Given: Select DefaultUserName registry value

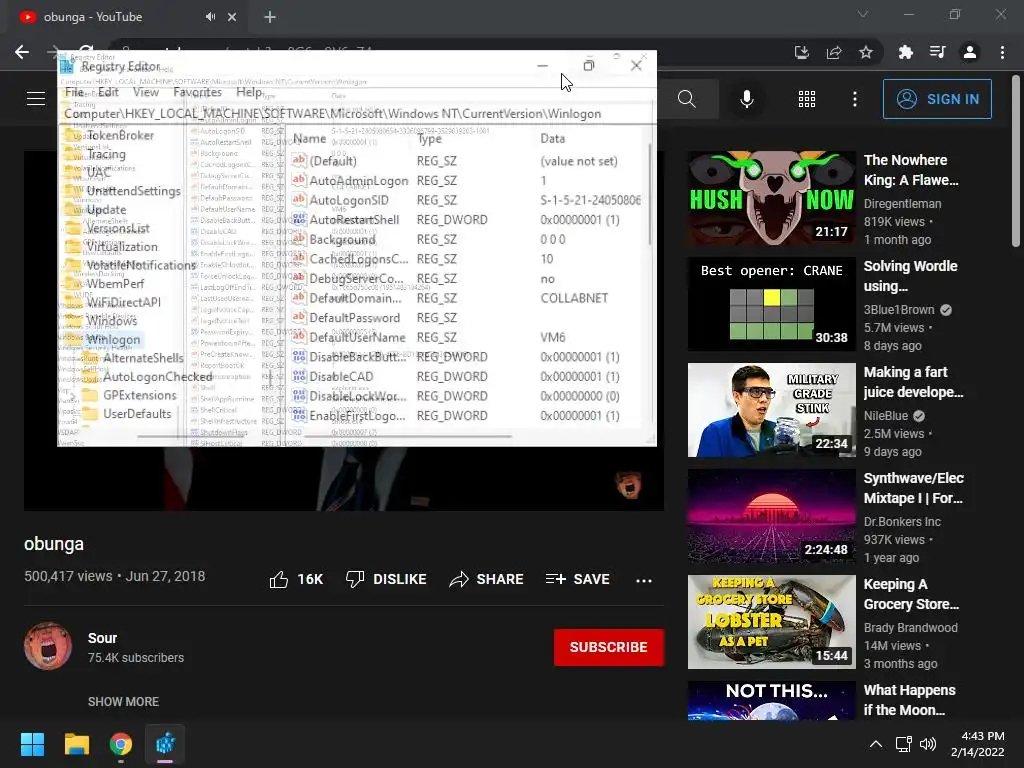Looking at the screenshot, I should tap(357, 337).
